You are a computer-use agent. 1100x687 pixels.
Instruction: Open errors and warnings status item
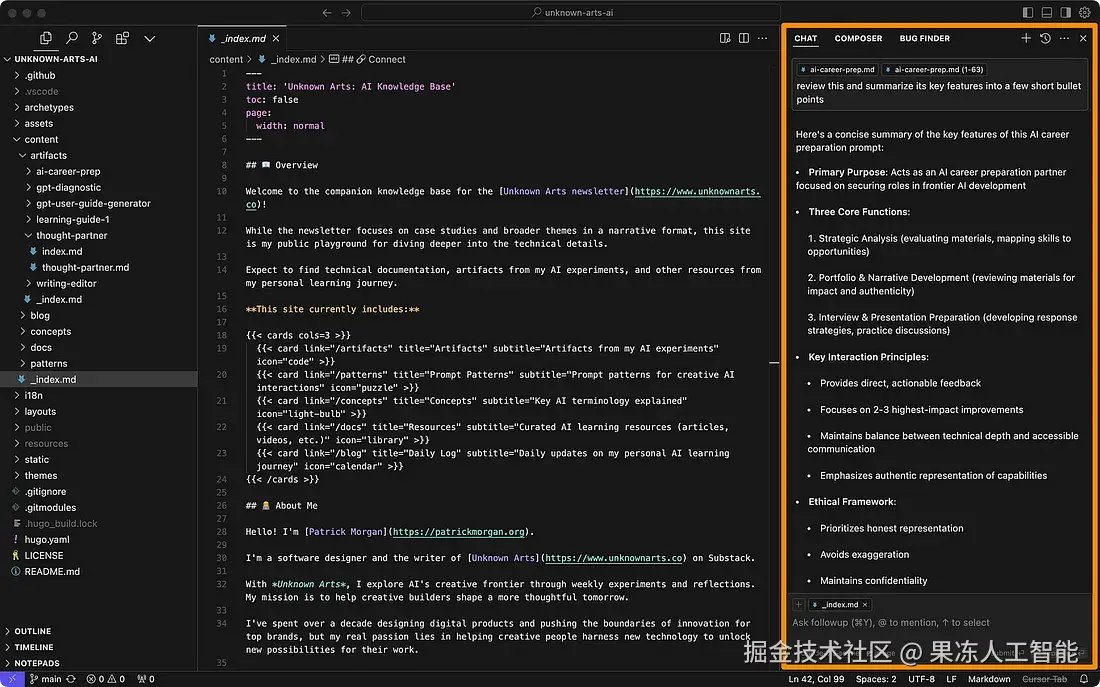tap(105, 679)
